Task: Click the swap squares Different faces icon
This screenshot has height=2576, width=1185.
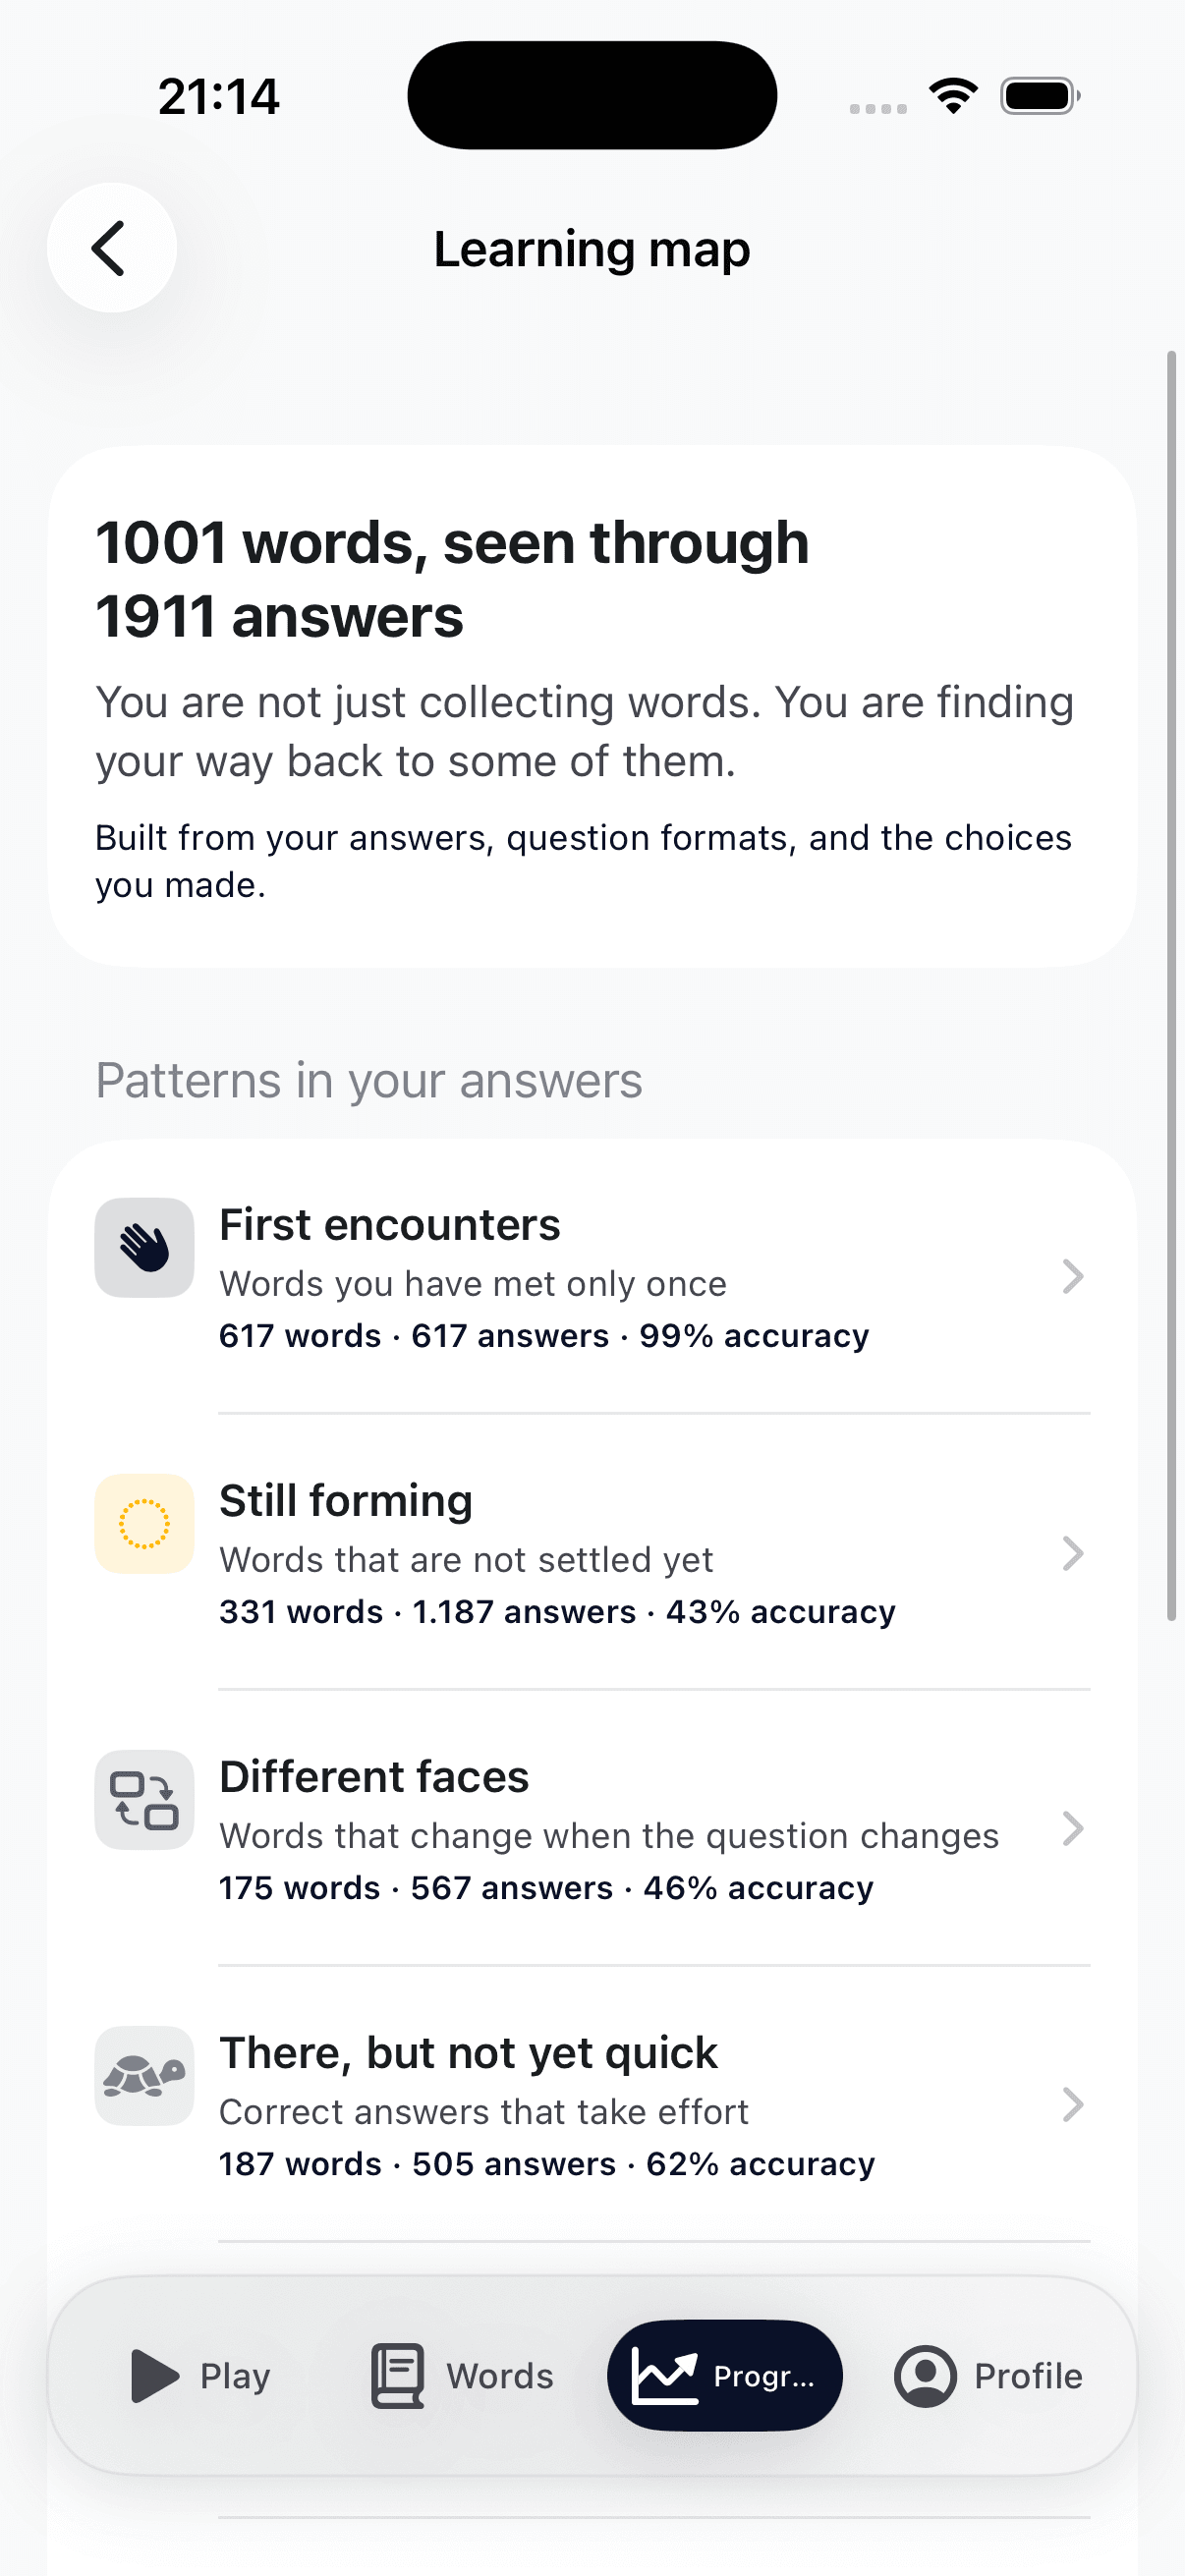Action: click(144, 1799)
